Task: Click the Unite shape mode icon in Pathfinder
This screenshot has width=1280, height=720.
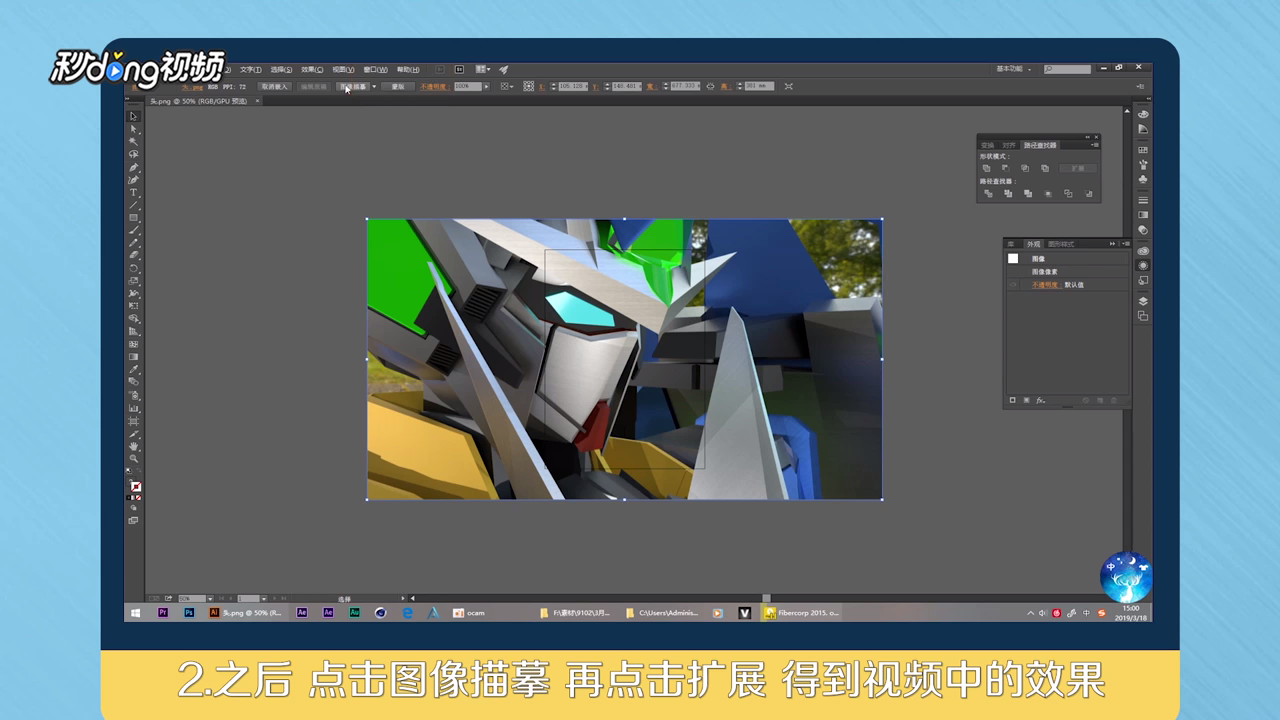Action: tap(986, 168)
